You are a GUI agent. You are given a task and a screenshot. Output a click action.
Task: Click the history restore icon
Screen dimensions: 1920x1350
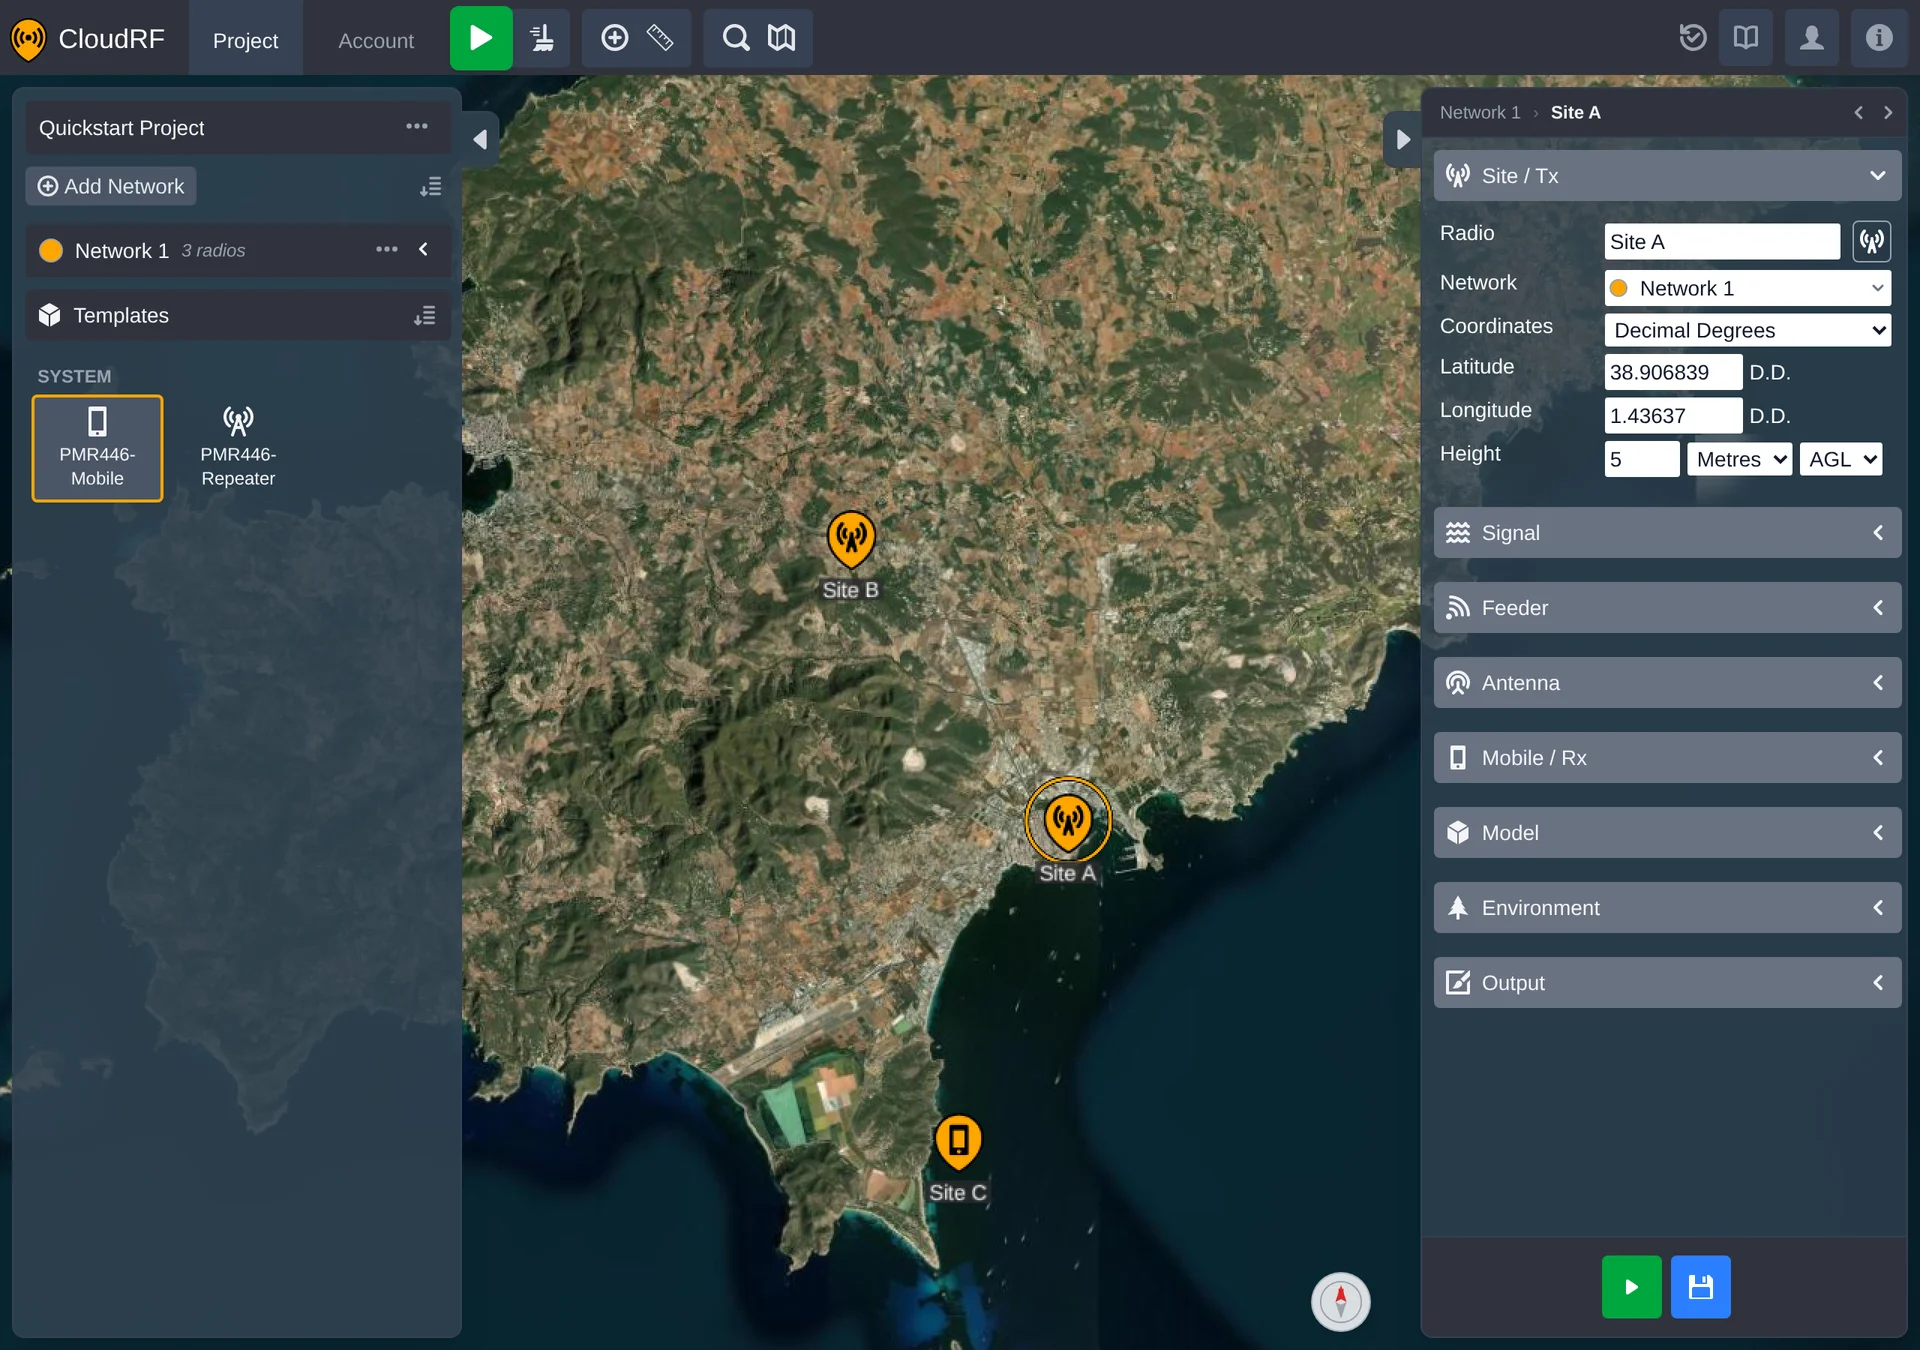coord(1693,38)
